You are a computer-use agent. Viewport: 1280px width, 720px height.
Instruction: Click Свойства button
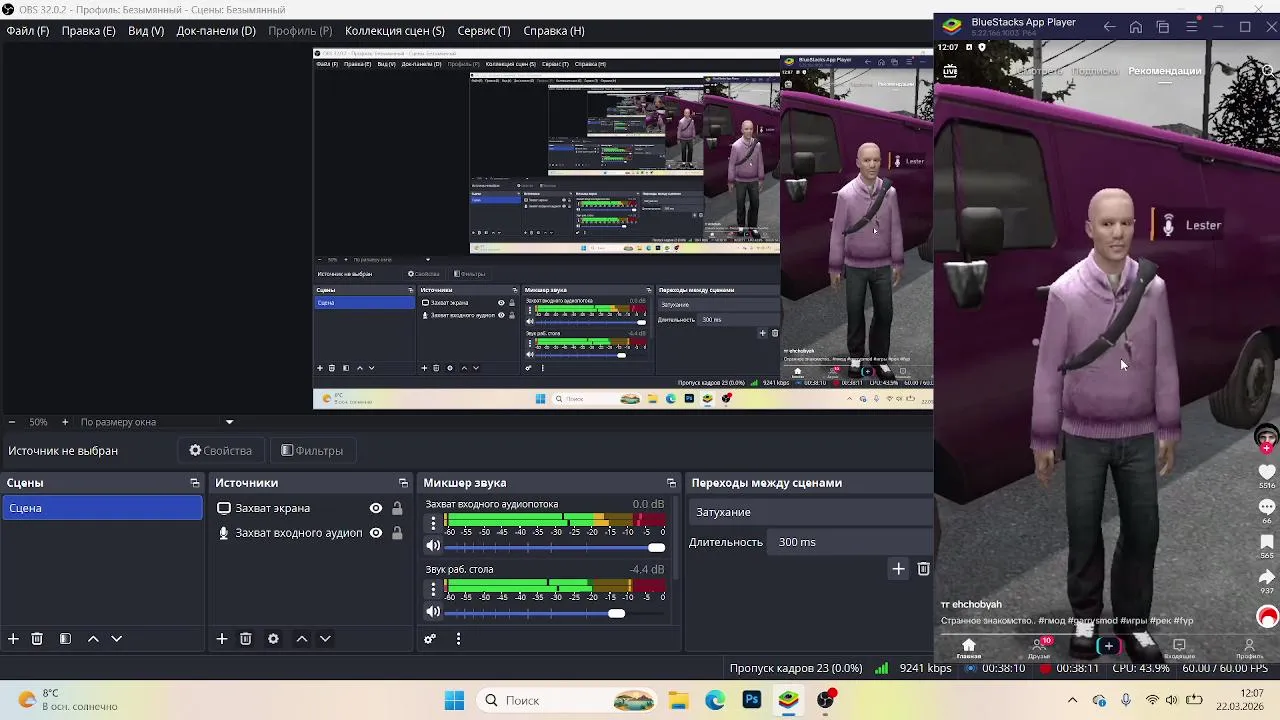click(221, 451)
